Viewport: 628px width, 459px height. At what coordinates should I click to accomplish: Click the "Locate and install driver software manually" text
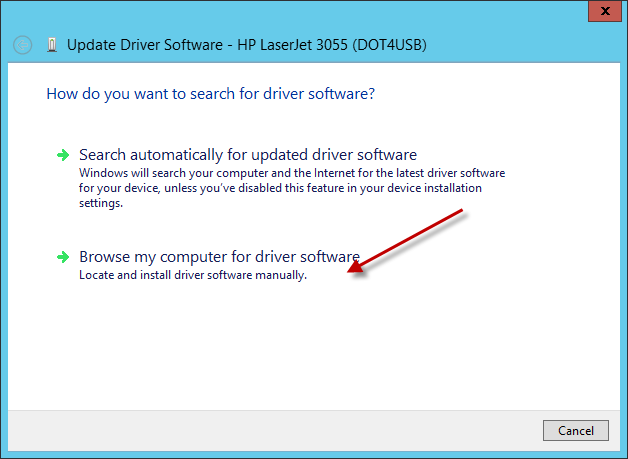tap(193, 275)
